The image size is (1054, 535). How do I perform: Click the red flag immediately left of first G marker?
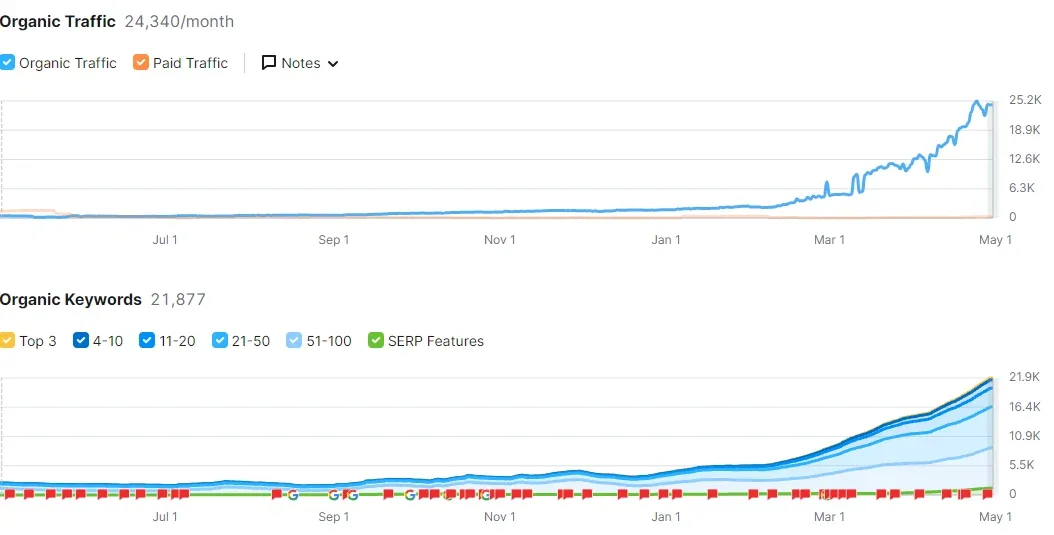point(276,494)
